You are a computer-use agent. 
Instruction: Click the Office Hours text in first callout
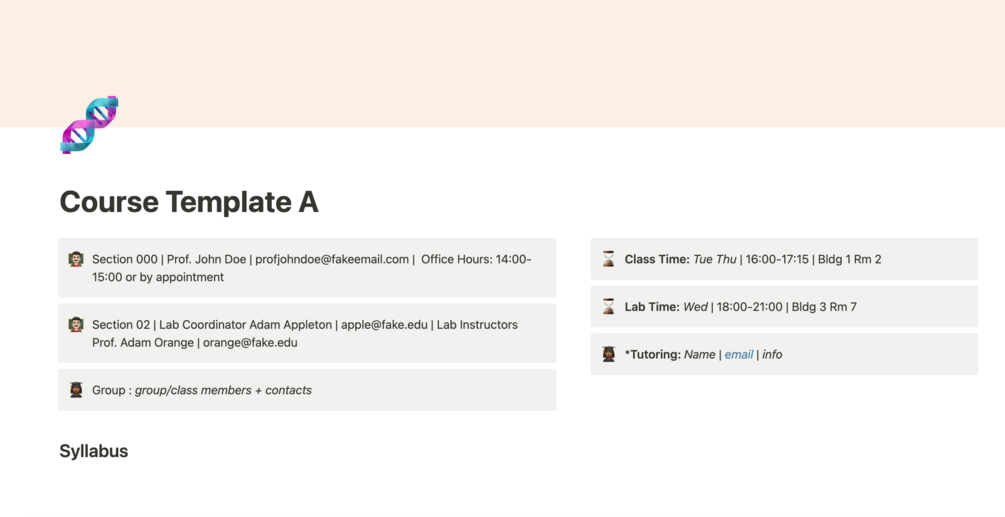(x=457, y=259)
